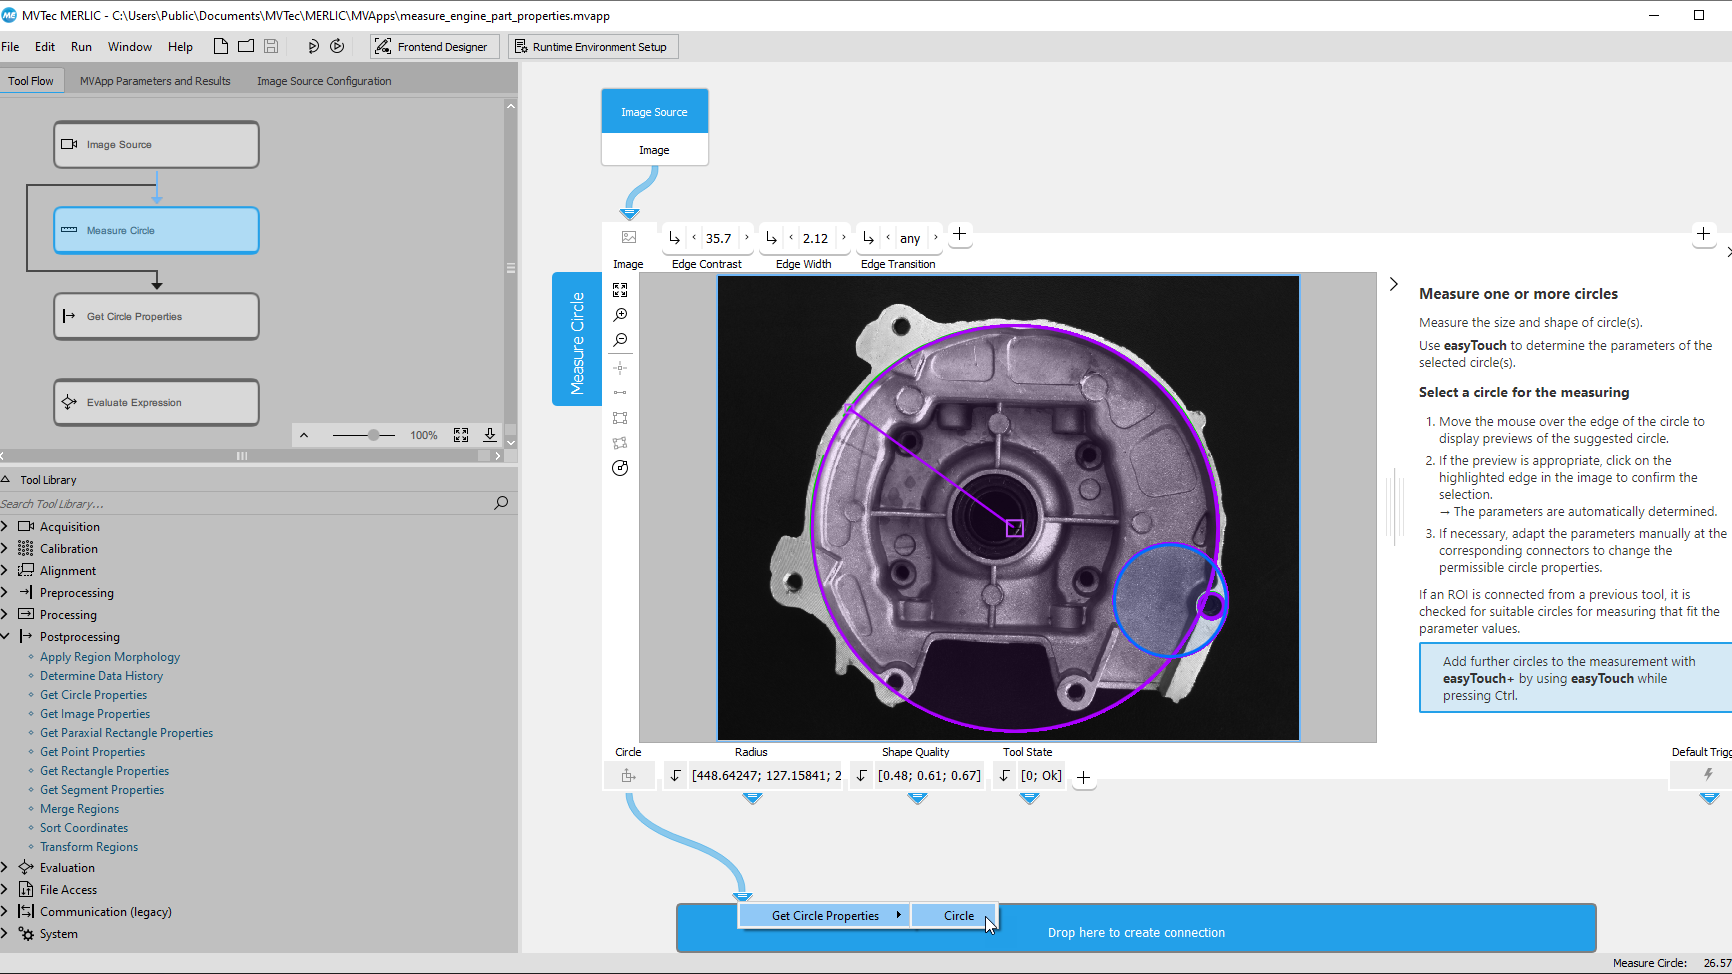Image resolution: width=1732 pixels, height=974 pixels.
Task: Select the Evaluate Expression tool node
Action: pyautogui.click(x=156, y=402)
